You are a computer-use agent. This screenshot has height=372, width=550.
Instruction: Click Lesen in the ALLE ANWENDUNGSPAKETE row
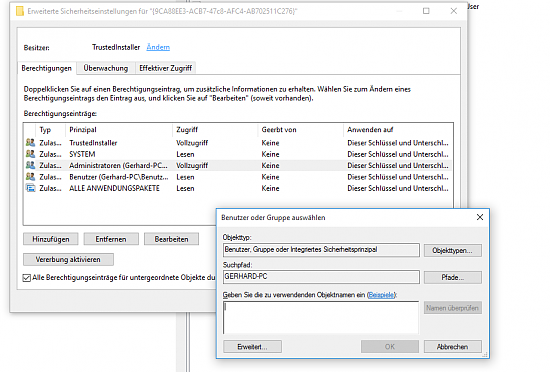tap(185, 188)
